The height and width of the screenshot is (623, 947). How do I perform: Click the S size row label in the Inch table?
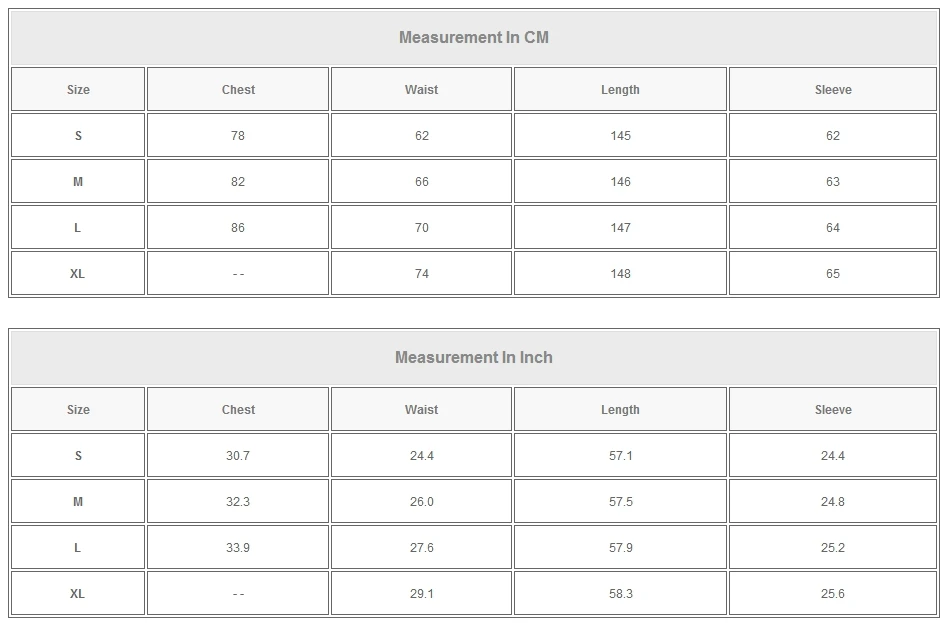(x=78, y=456)
